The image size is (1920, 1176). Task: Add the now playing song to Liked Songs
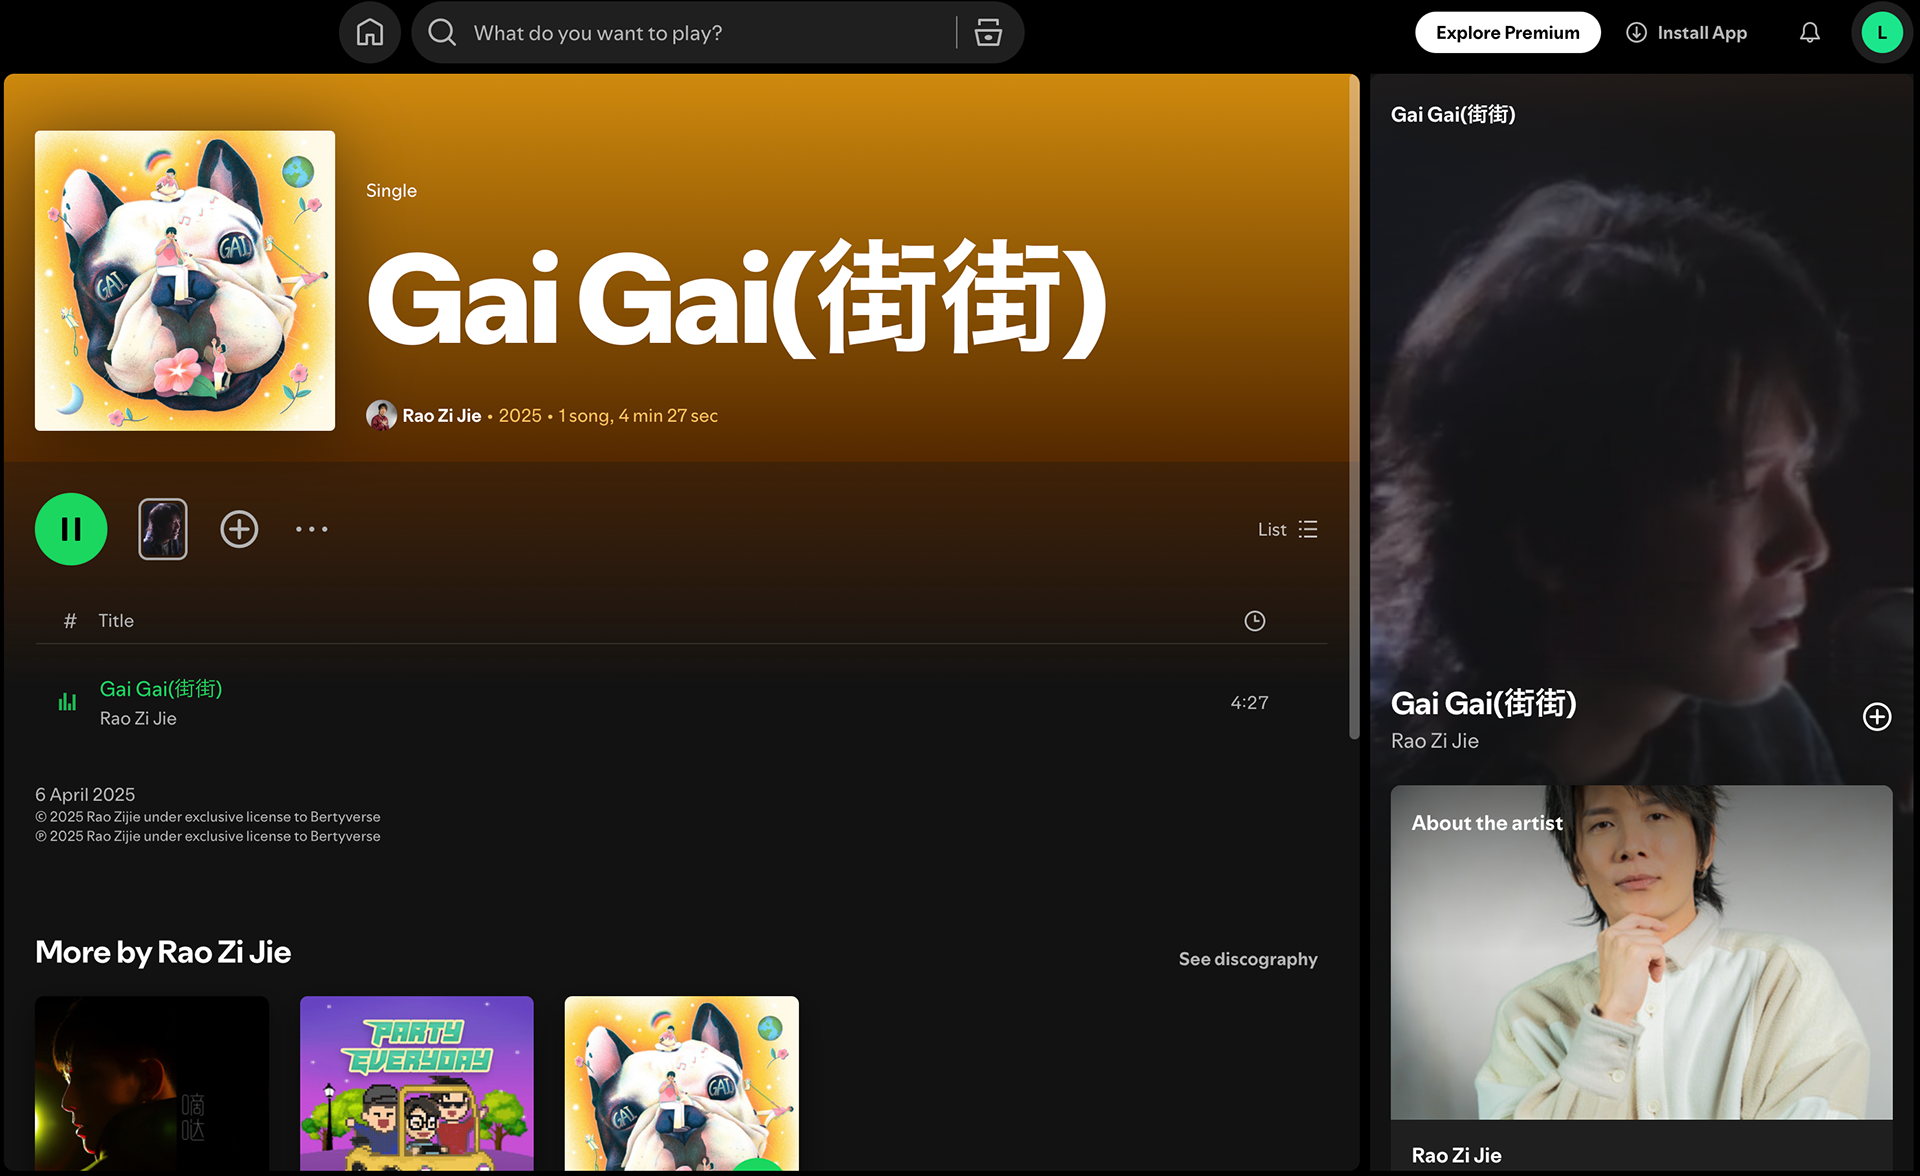coord(1877,716)
